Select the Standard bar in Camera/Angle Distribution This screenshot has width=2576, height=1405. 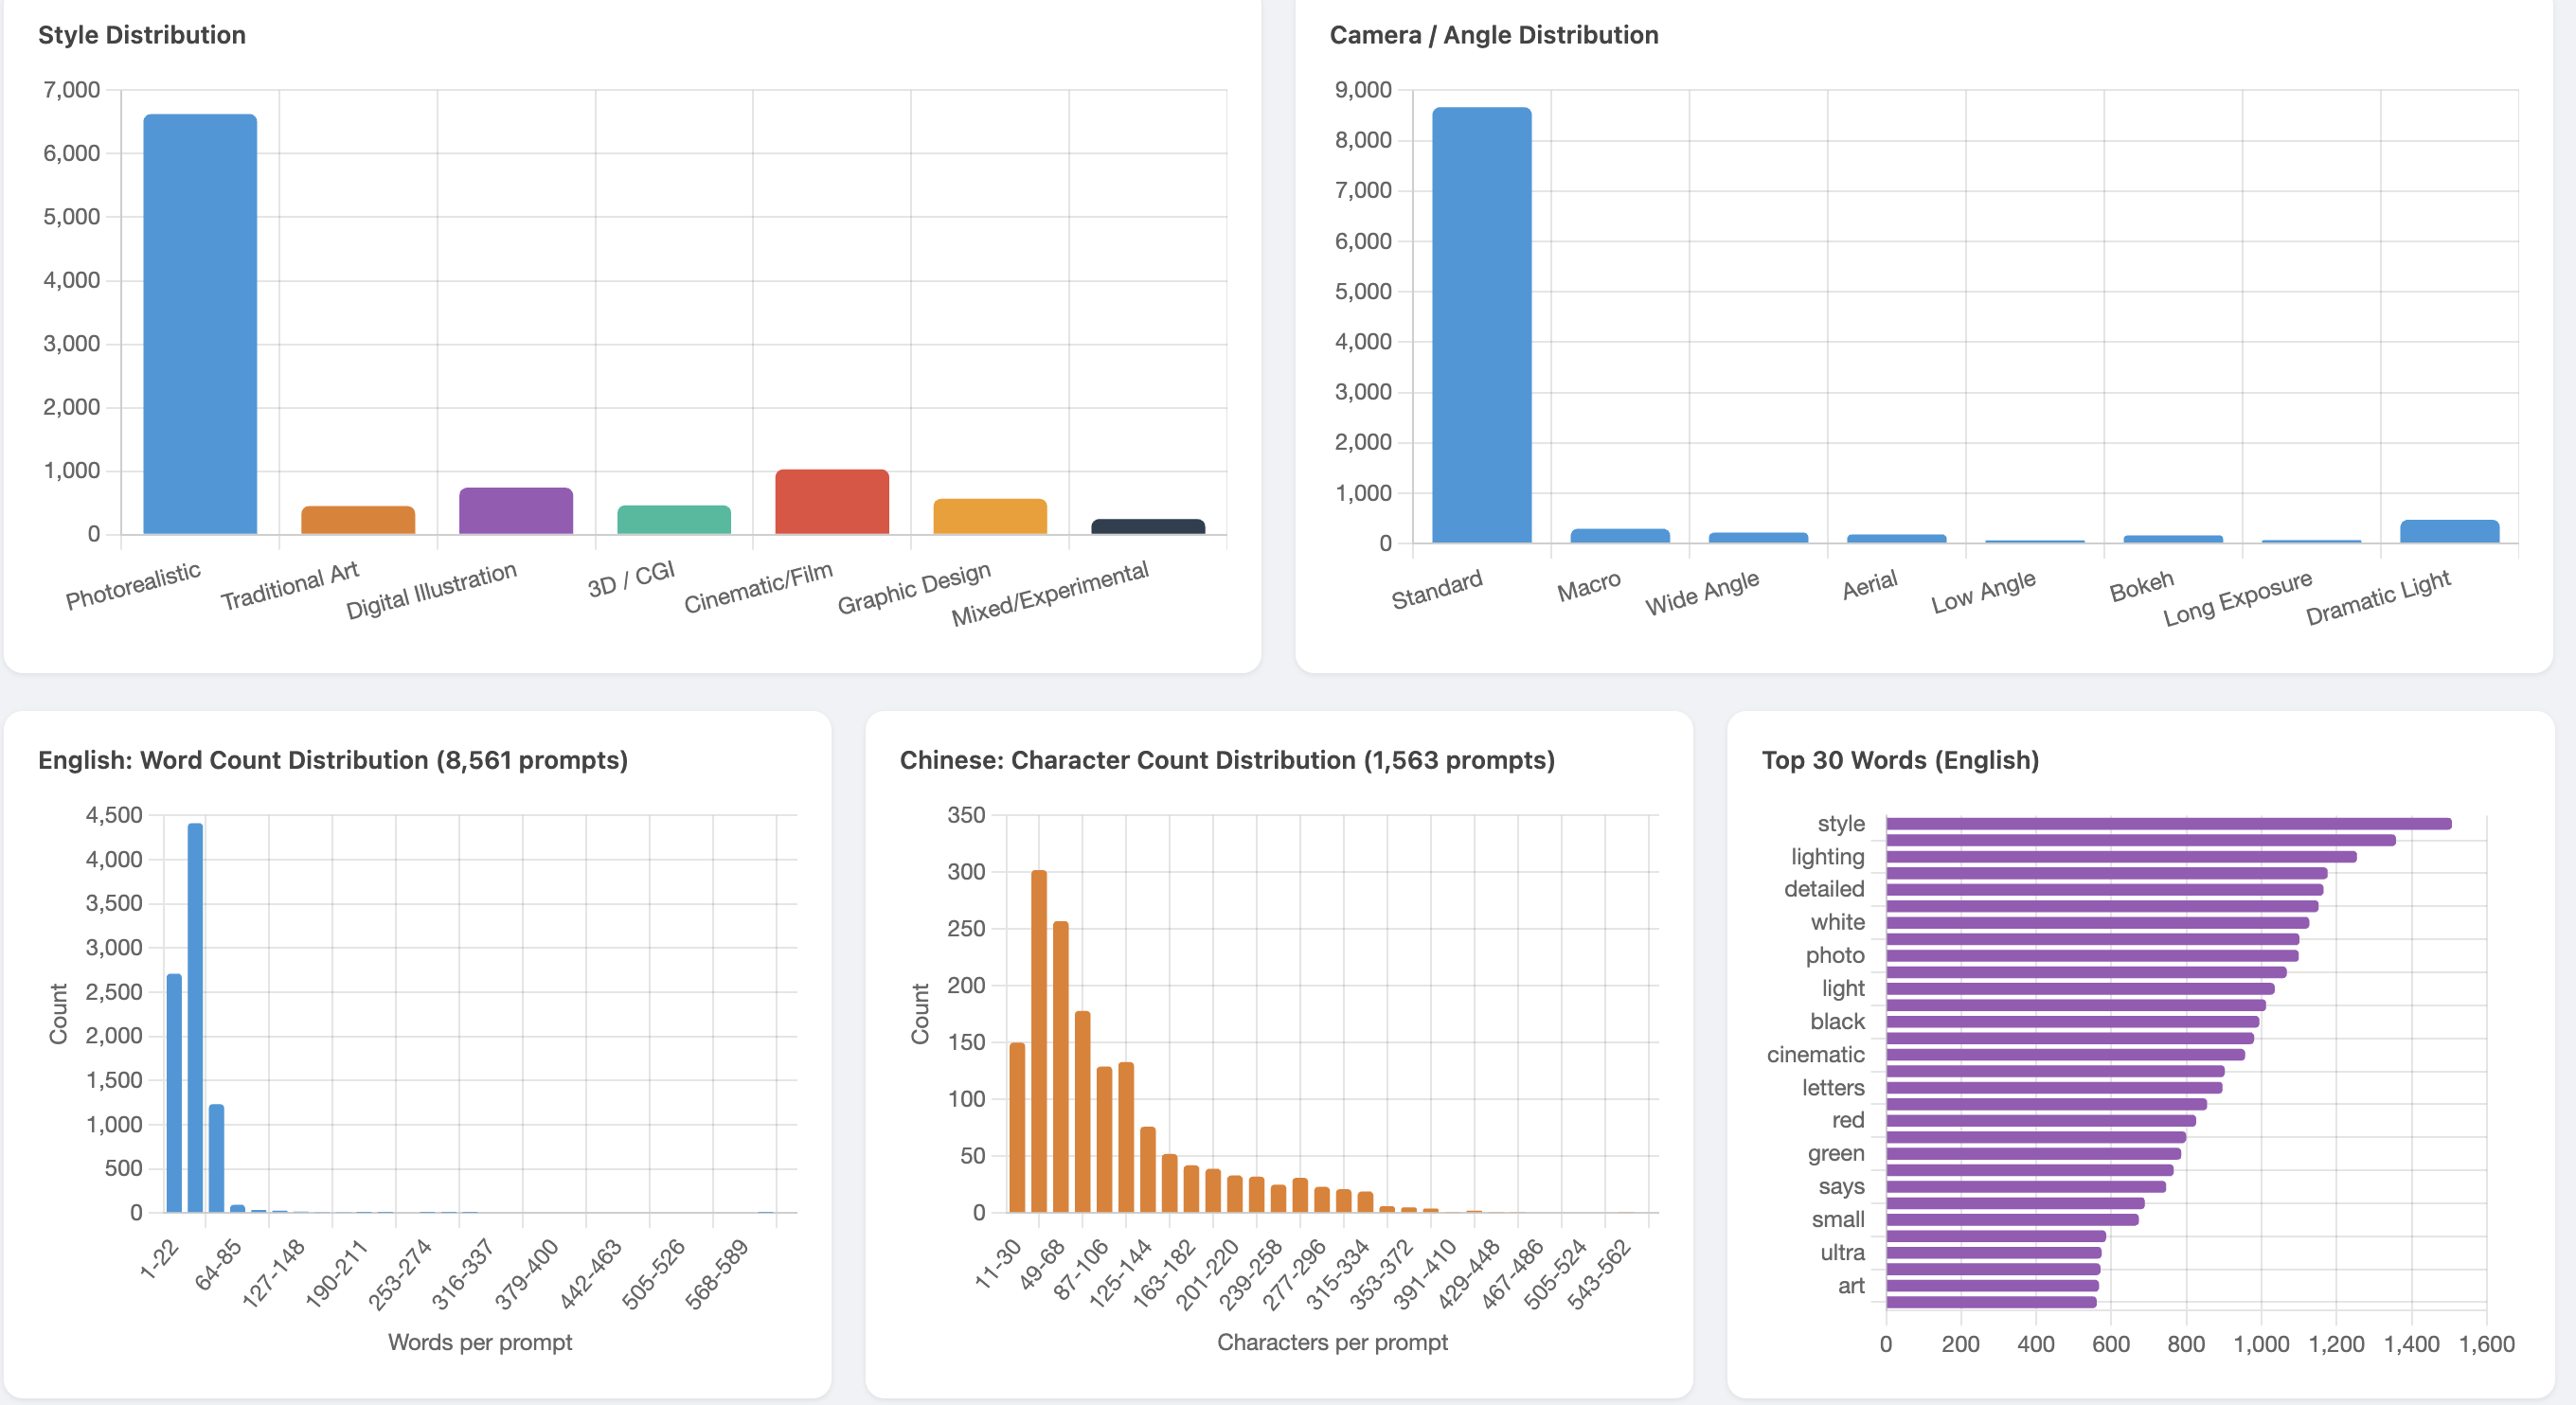click(x=1481, y=320)
